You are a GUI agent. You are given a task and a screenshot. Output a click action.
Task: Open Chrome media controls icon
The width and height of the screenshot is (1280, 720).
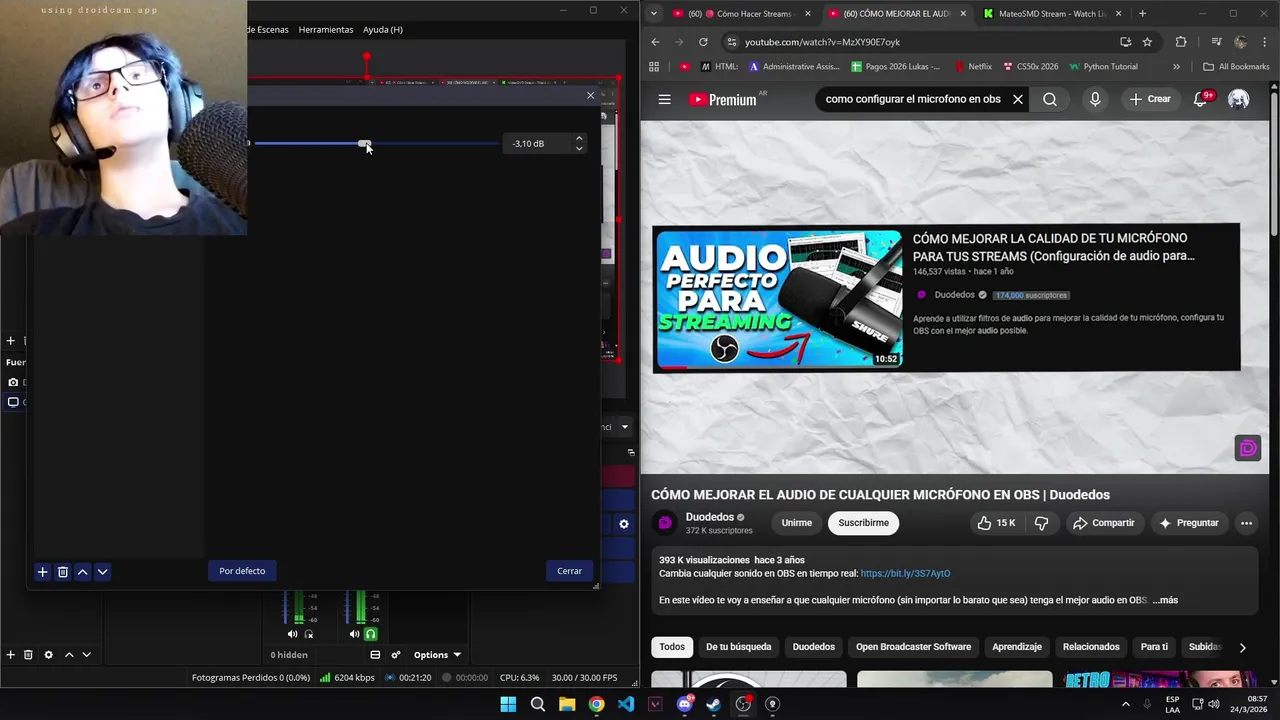click(1216, 42)
